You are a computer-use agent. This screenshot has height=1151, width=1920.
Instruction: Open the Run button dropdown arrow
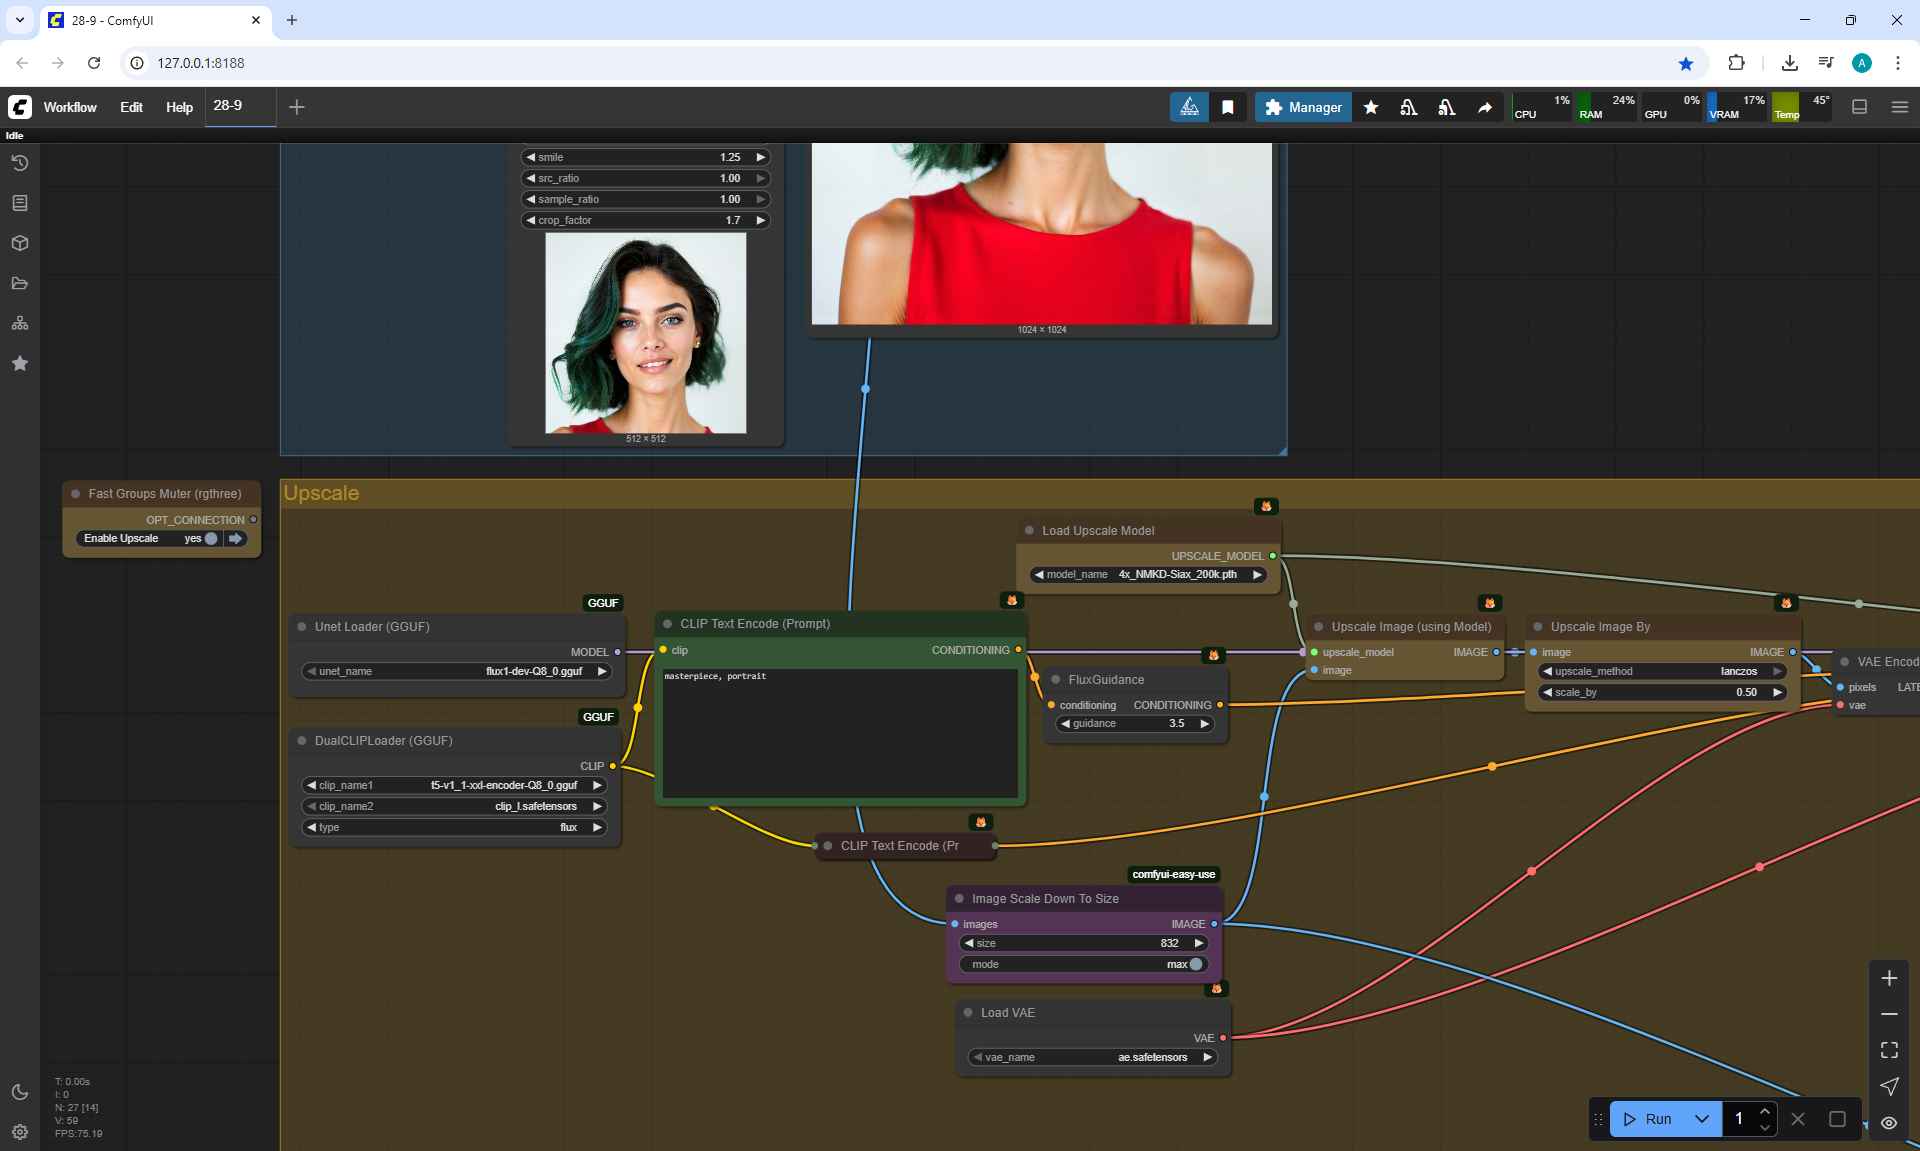pyautogui.click(x=1702, y=1119)
